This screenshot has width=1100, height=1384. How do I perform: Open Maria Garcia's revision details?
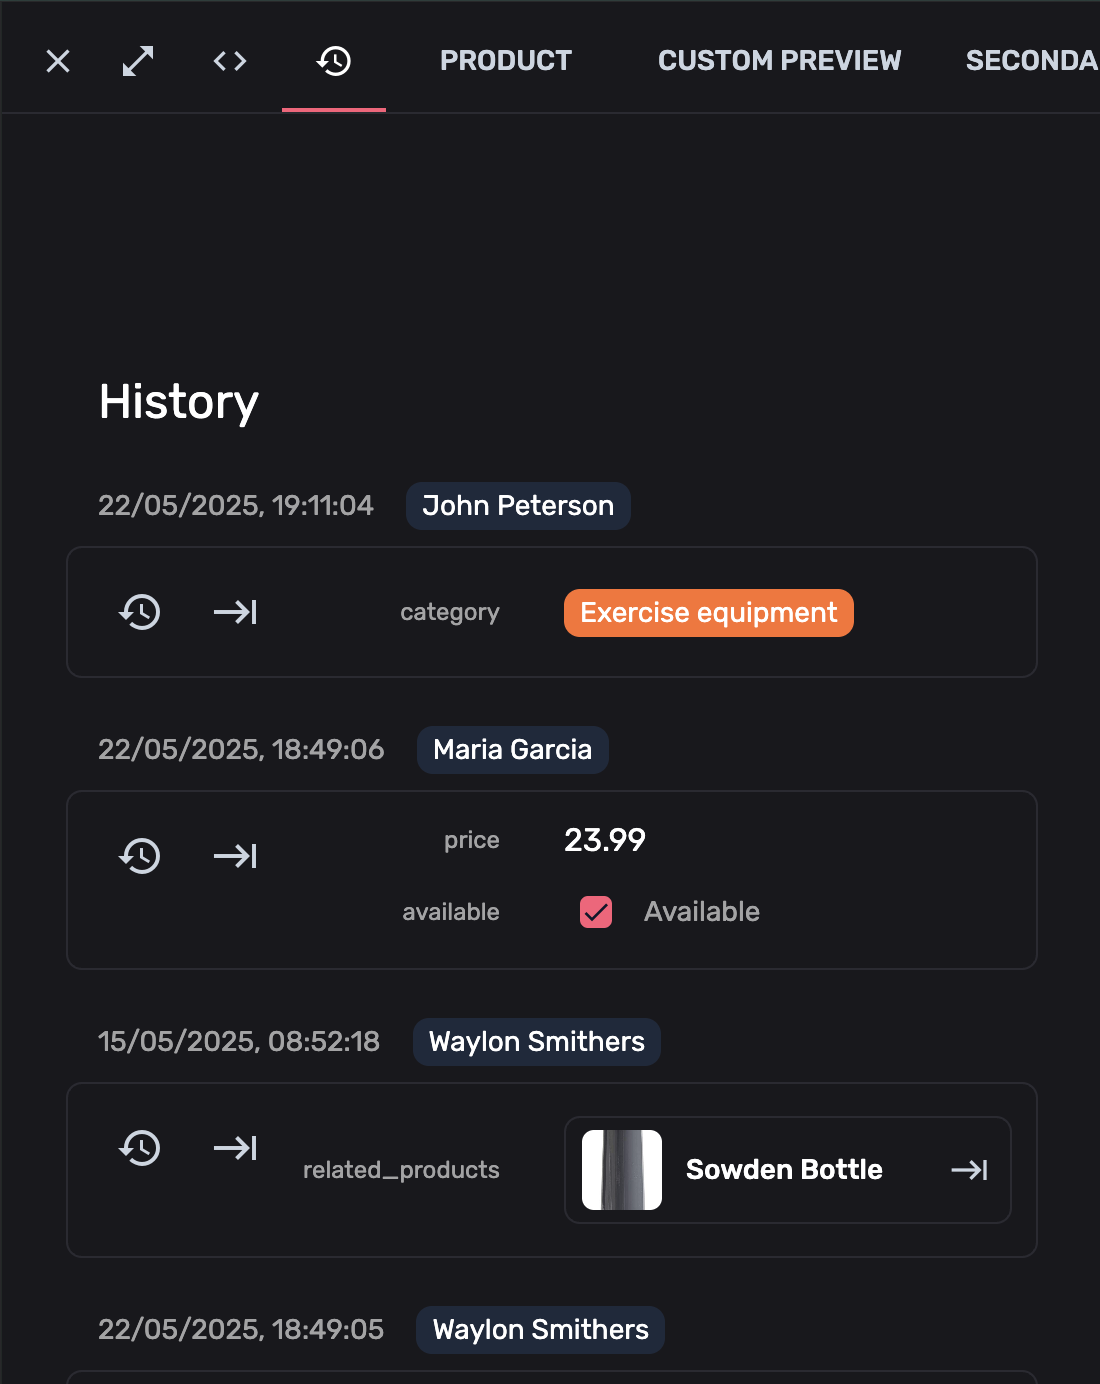[x=234, y=855]
